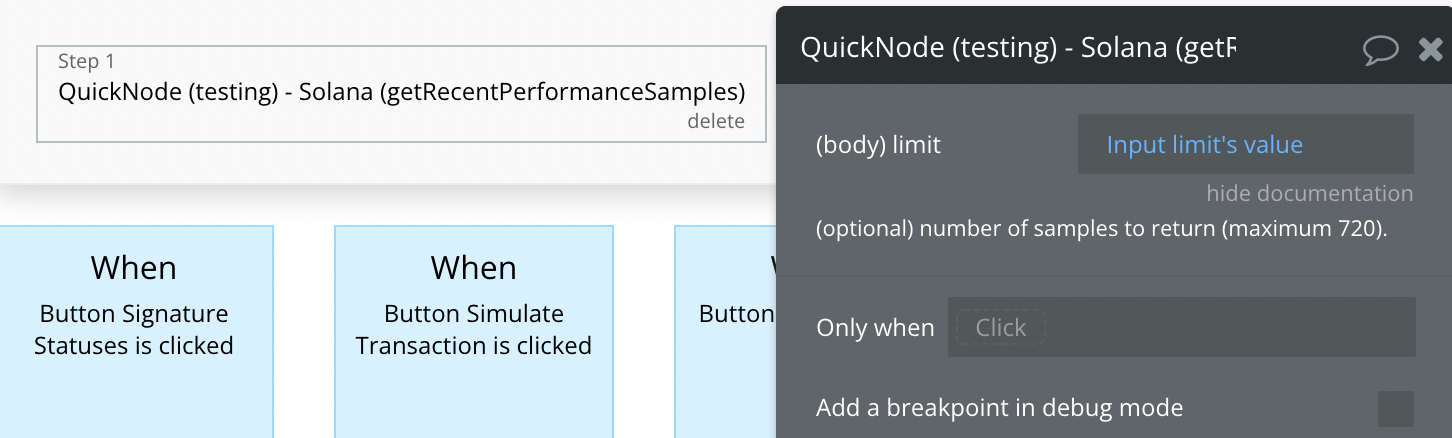This screenshot has height=438, width=1452.
Task: Click "When" heading of Signature Statuses event
Action: coord(134,268)
